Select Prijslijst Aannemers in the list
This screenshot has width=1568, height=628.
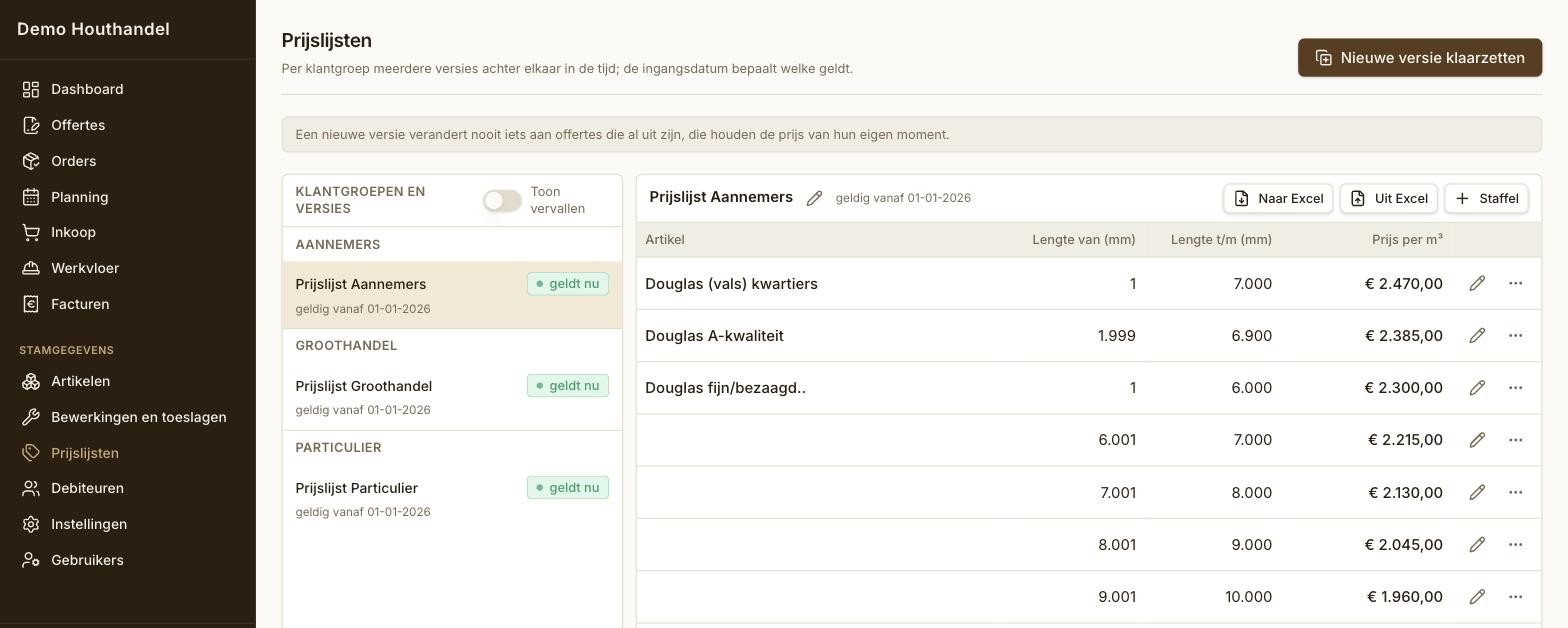click(452, 295)
